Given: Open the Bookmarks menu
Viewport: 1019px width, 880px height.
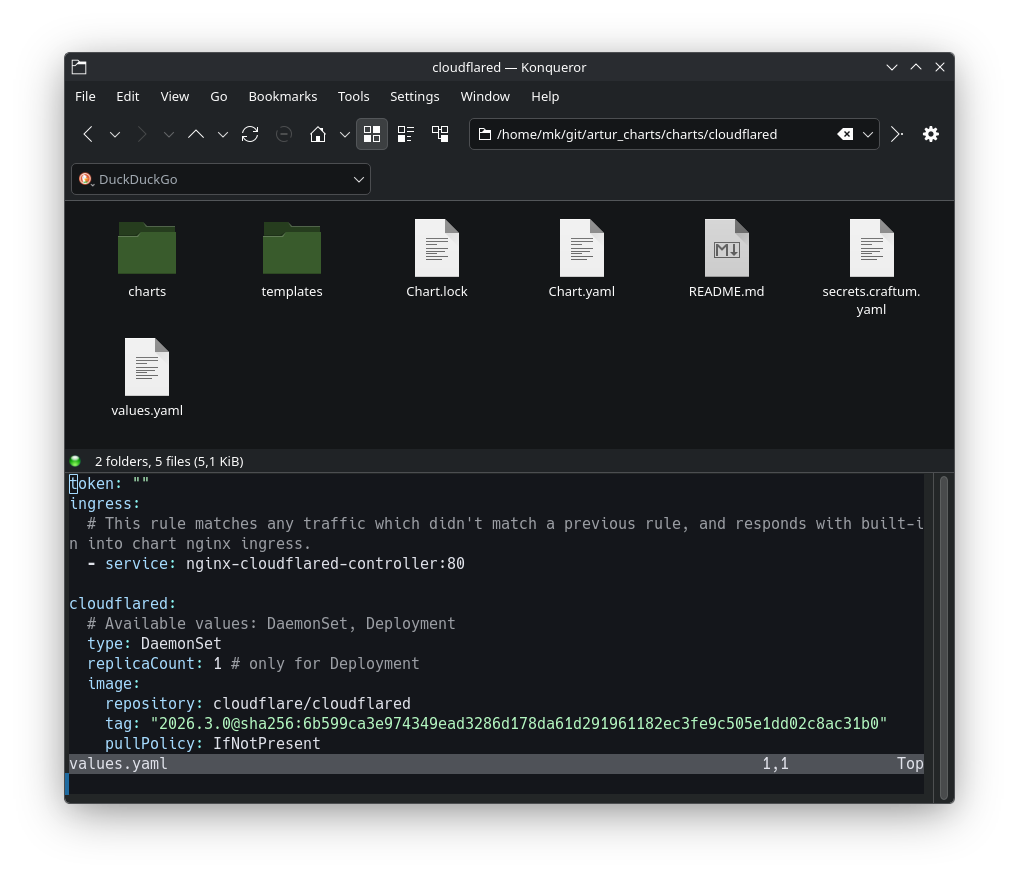Looking at the screenshot, I should [x=283, y=97].
